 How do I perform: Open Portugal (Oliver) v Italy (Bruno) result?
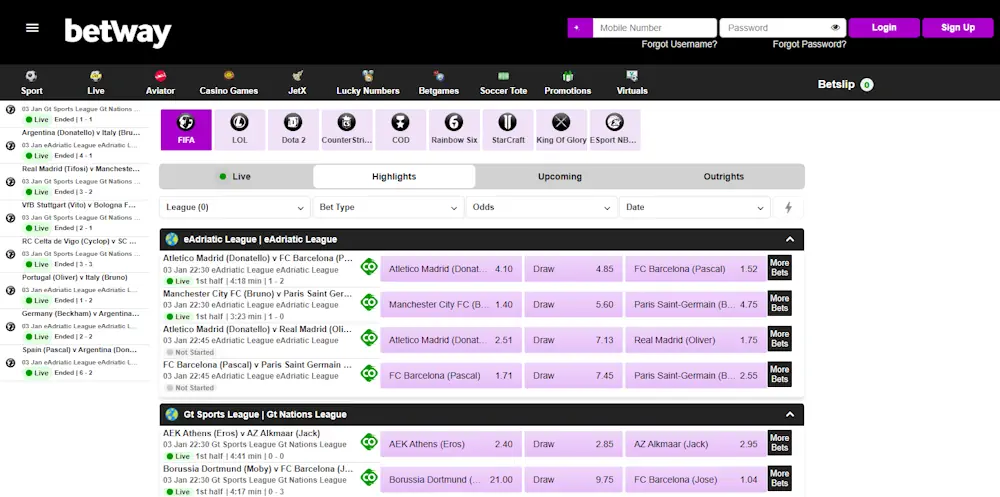tap(75, 289)
